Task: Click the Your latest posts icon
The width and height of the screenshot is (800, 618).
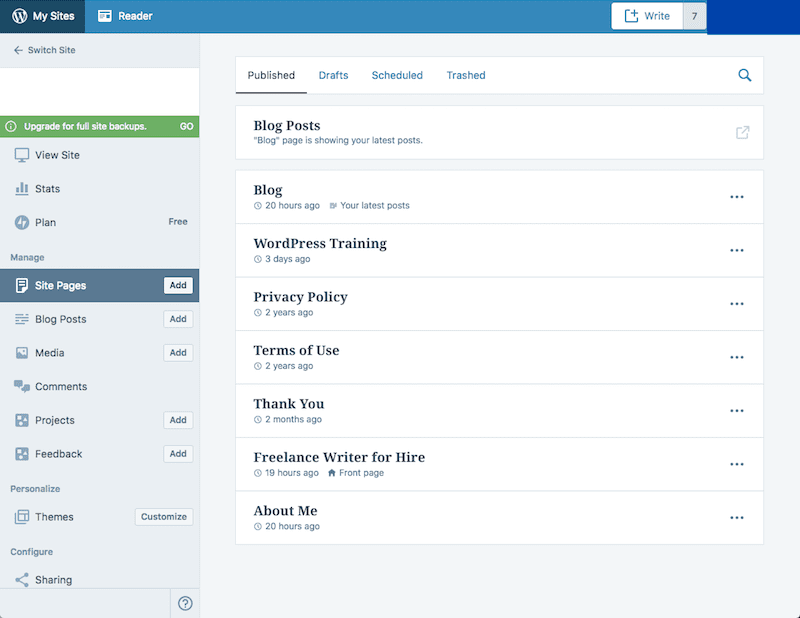Action: click(333, 206)
